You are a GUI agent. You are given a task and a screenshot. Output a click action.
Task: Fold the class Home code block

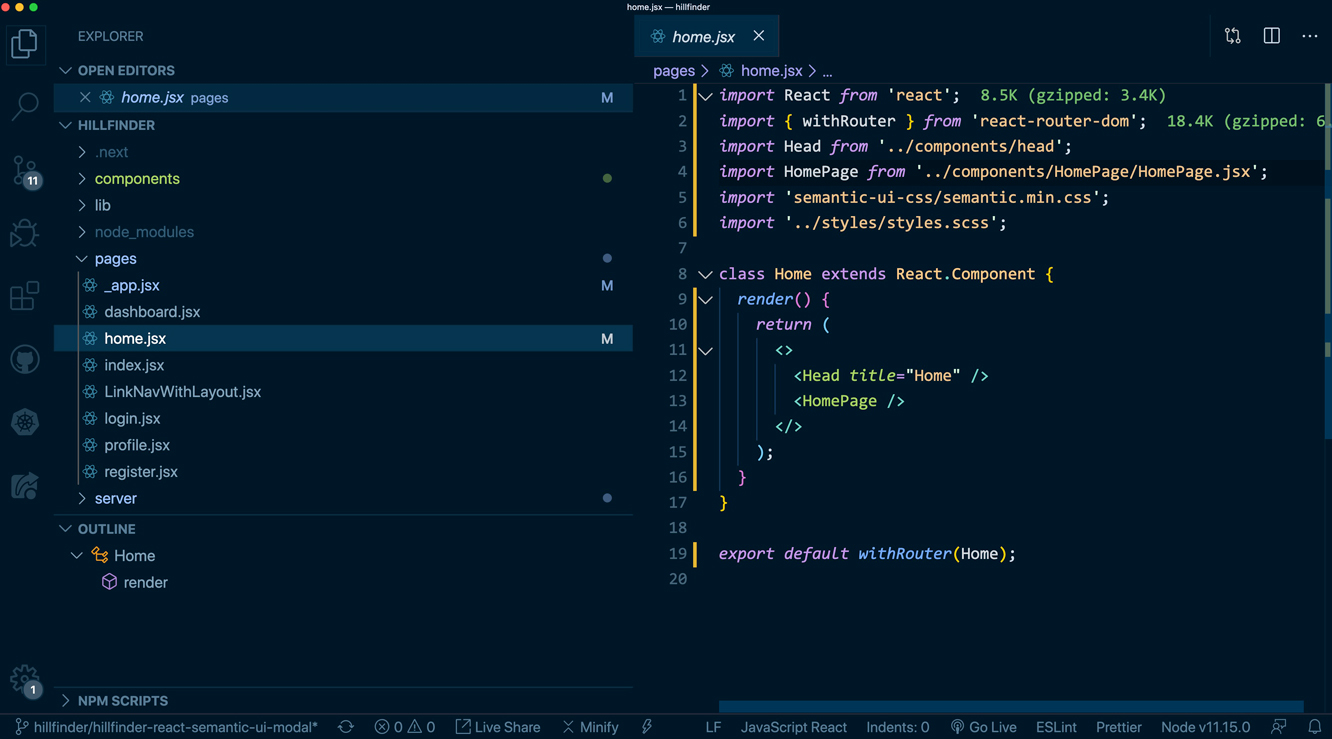[705, 274]
